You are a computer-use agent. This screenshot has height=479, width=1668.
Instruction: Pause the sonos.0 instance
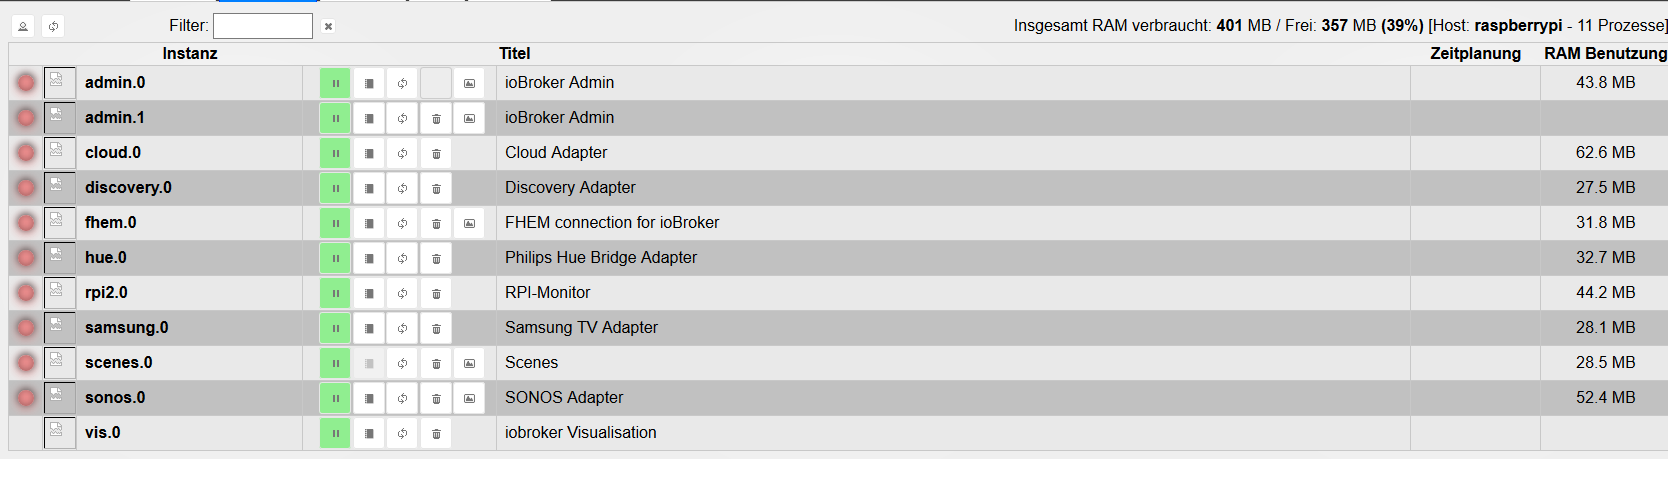[x=335, y=398]
